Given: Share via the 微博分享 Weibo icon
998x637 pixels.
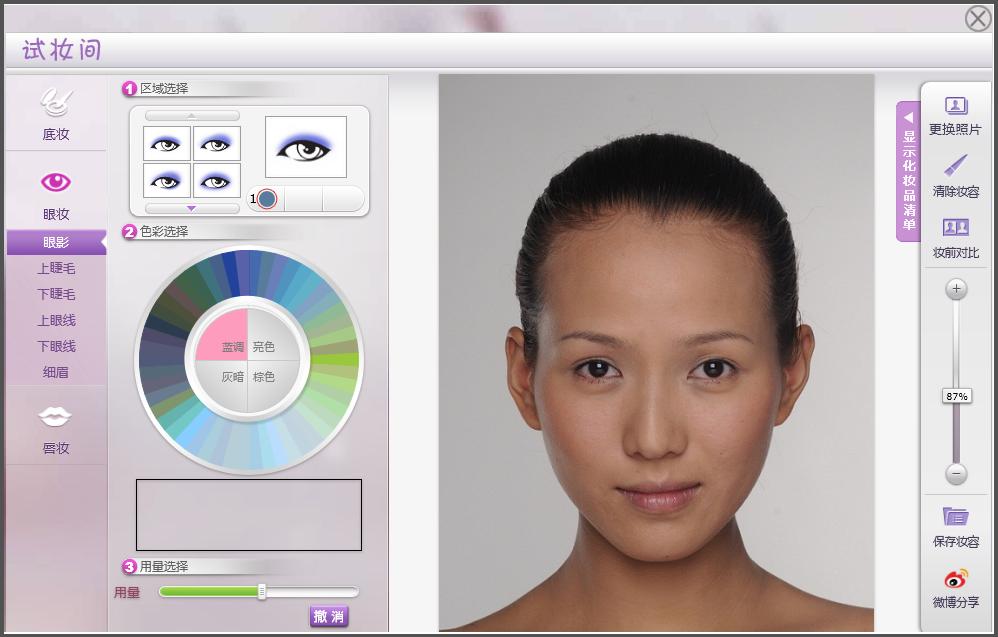Looking at the screenshot, I should click(955, 579).
